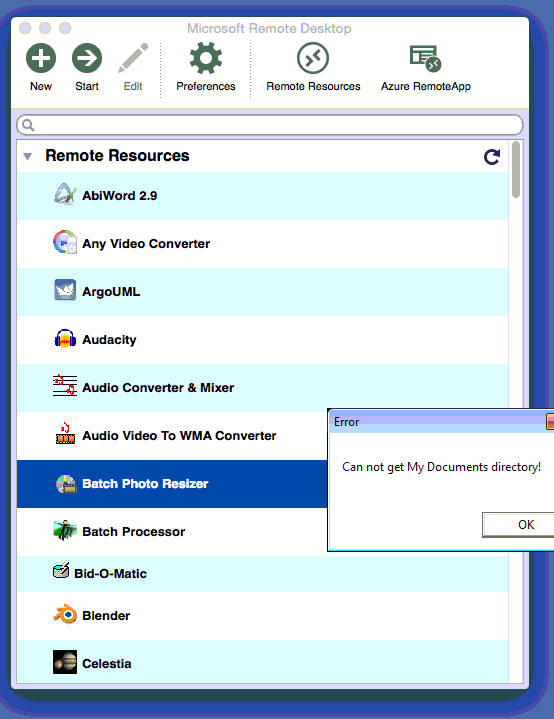554x719 pixels.
Task: Click OK in the Error dialog
Action: point(518,524)
